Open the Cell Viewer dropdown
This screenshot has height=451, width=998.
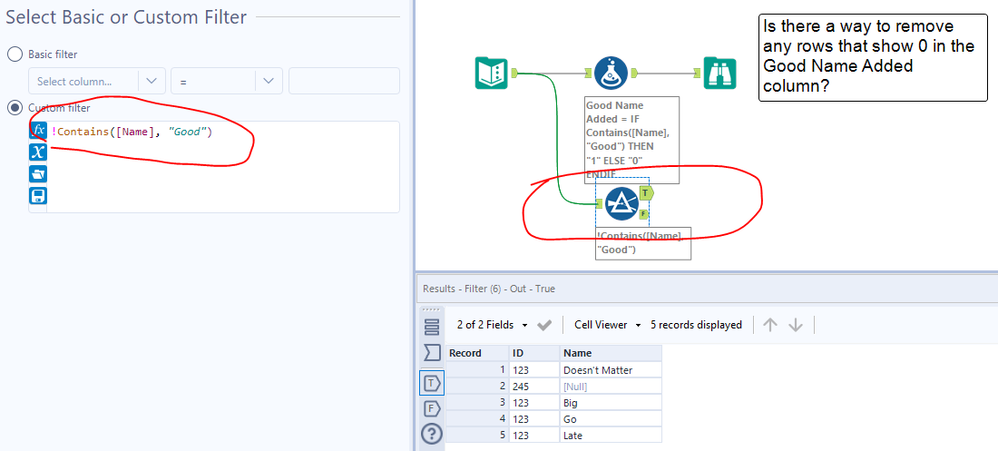point(608,324)
